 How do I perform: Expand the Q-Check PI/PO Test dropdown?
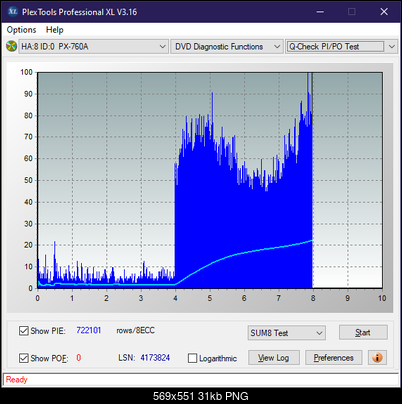click(x=341, y=46)
